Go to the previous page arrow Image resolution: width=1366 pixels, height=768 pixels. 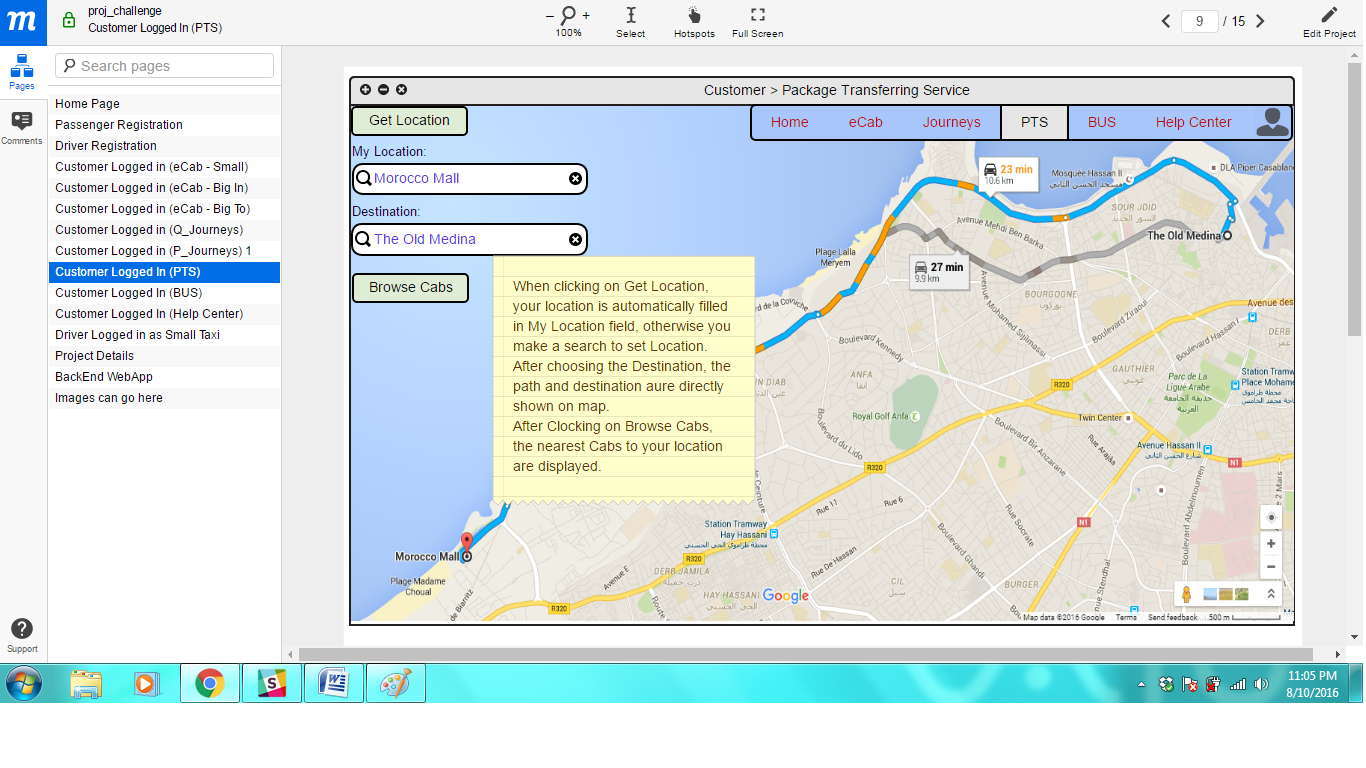(x=1166, y=21)
